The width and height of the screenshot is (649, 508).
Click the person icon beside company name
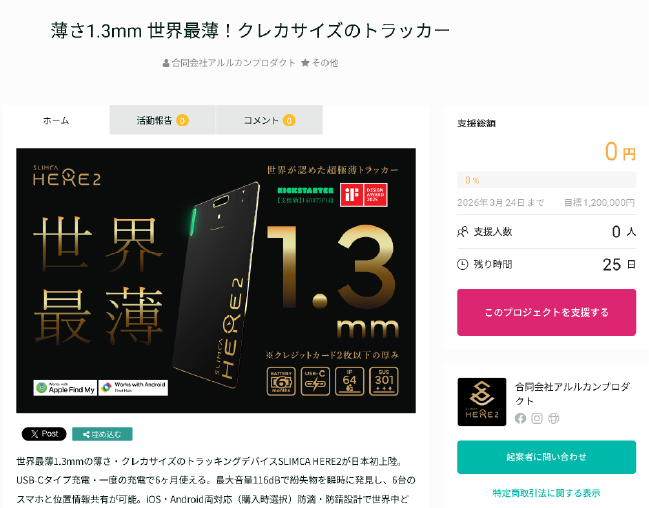tap(166, 63)
